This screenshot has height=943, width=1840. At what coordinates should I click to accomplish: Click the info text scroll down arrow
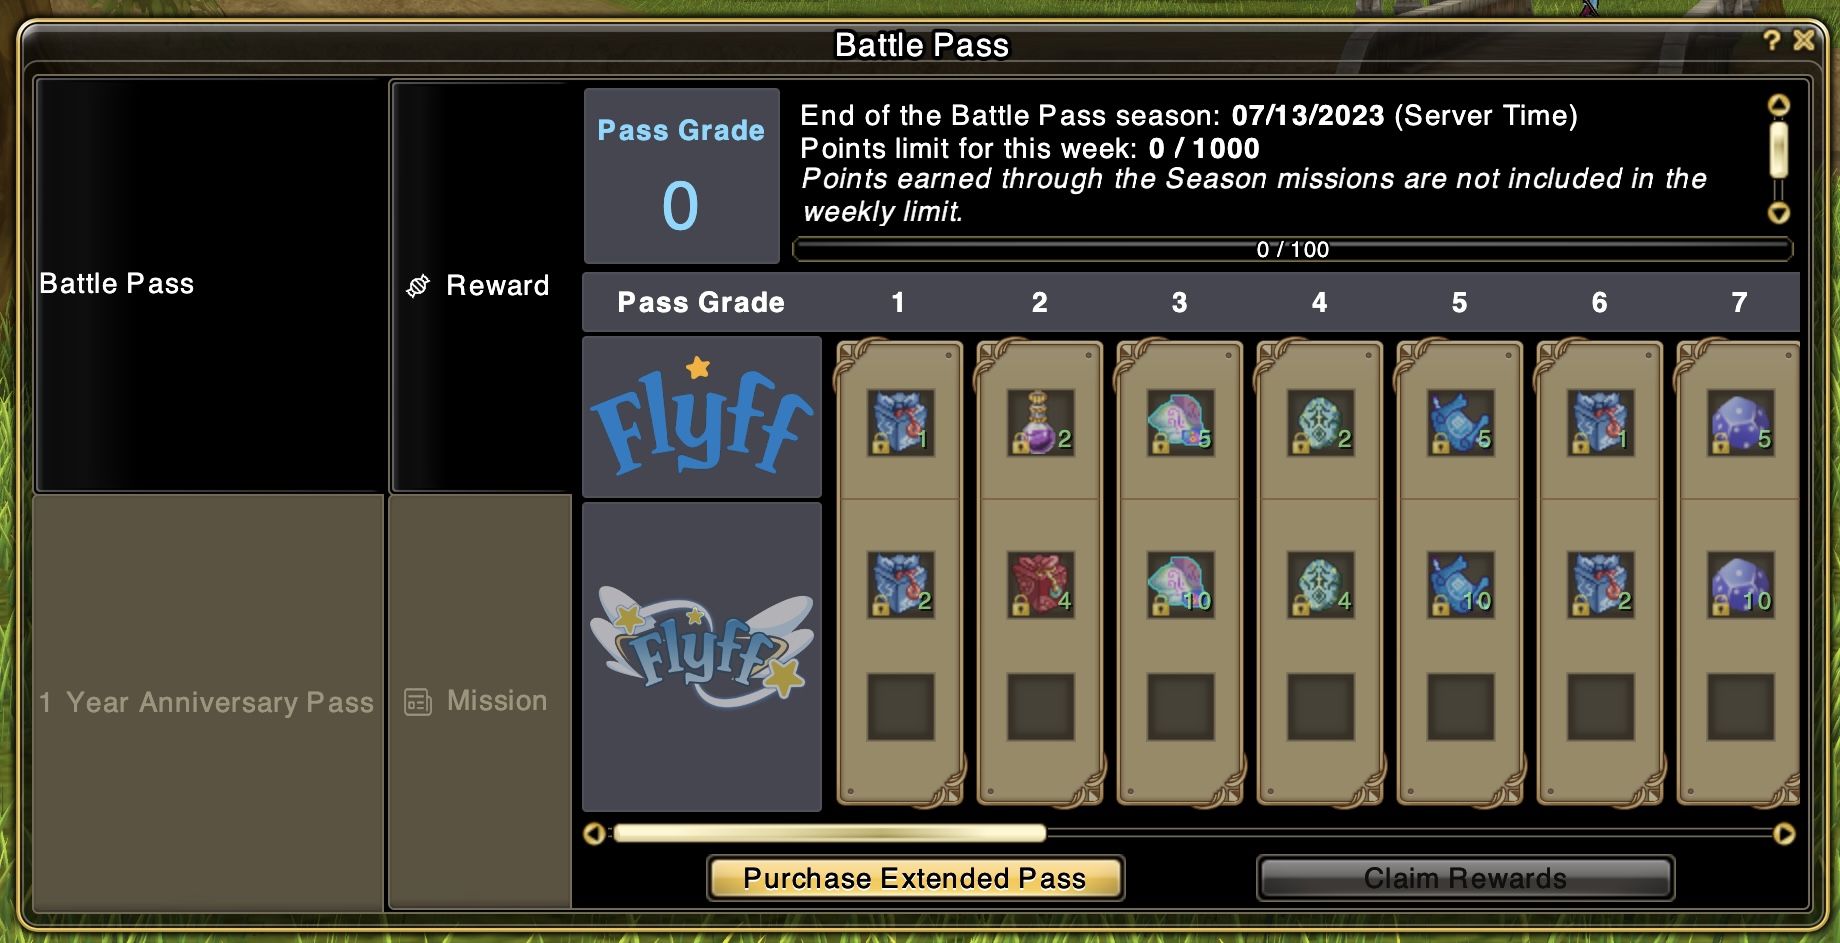pyautogui.click(x=1779, y=213)
